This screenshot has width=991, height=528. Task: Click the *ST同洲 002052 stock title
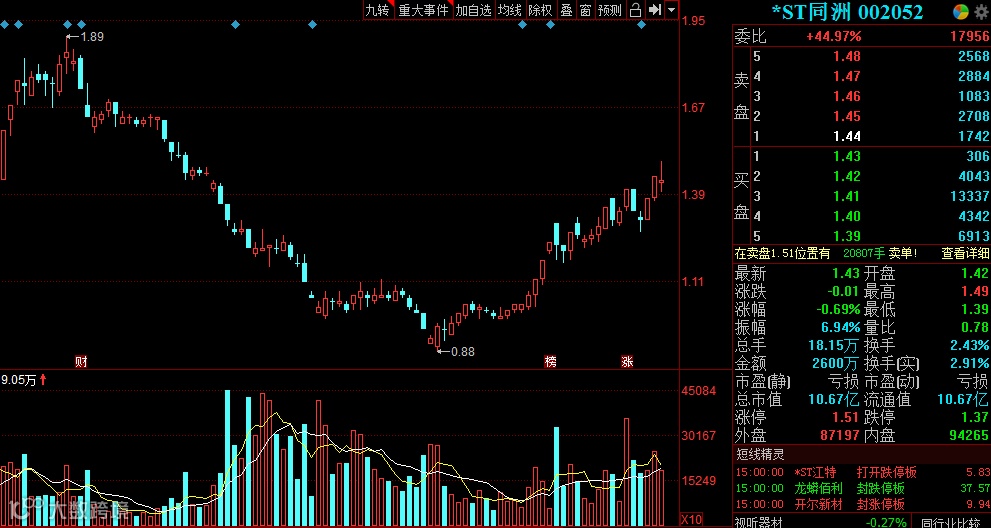[847, 12]
